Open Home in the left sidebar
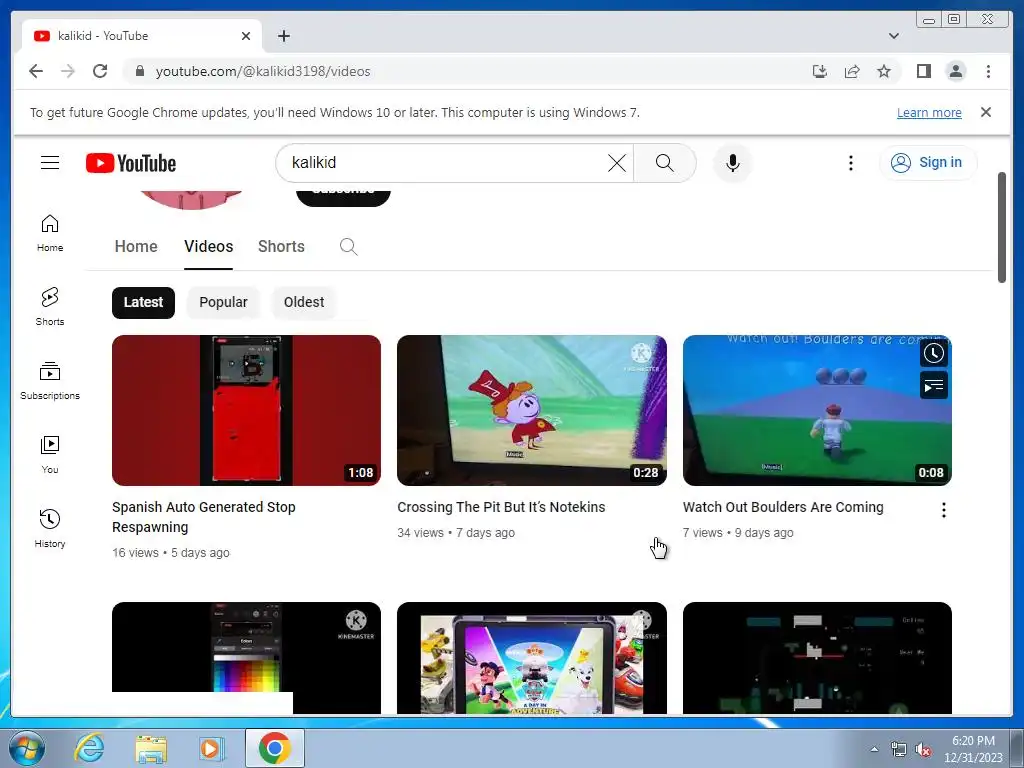 click(50, 233)
